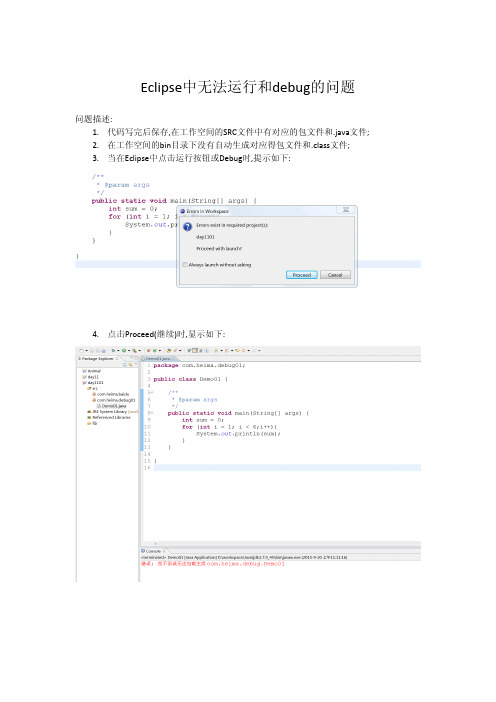Screen dimensions: 496x702
Task: Select JRE System Library in tree
Action: (113, 411)
